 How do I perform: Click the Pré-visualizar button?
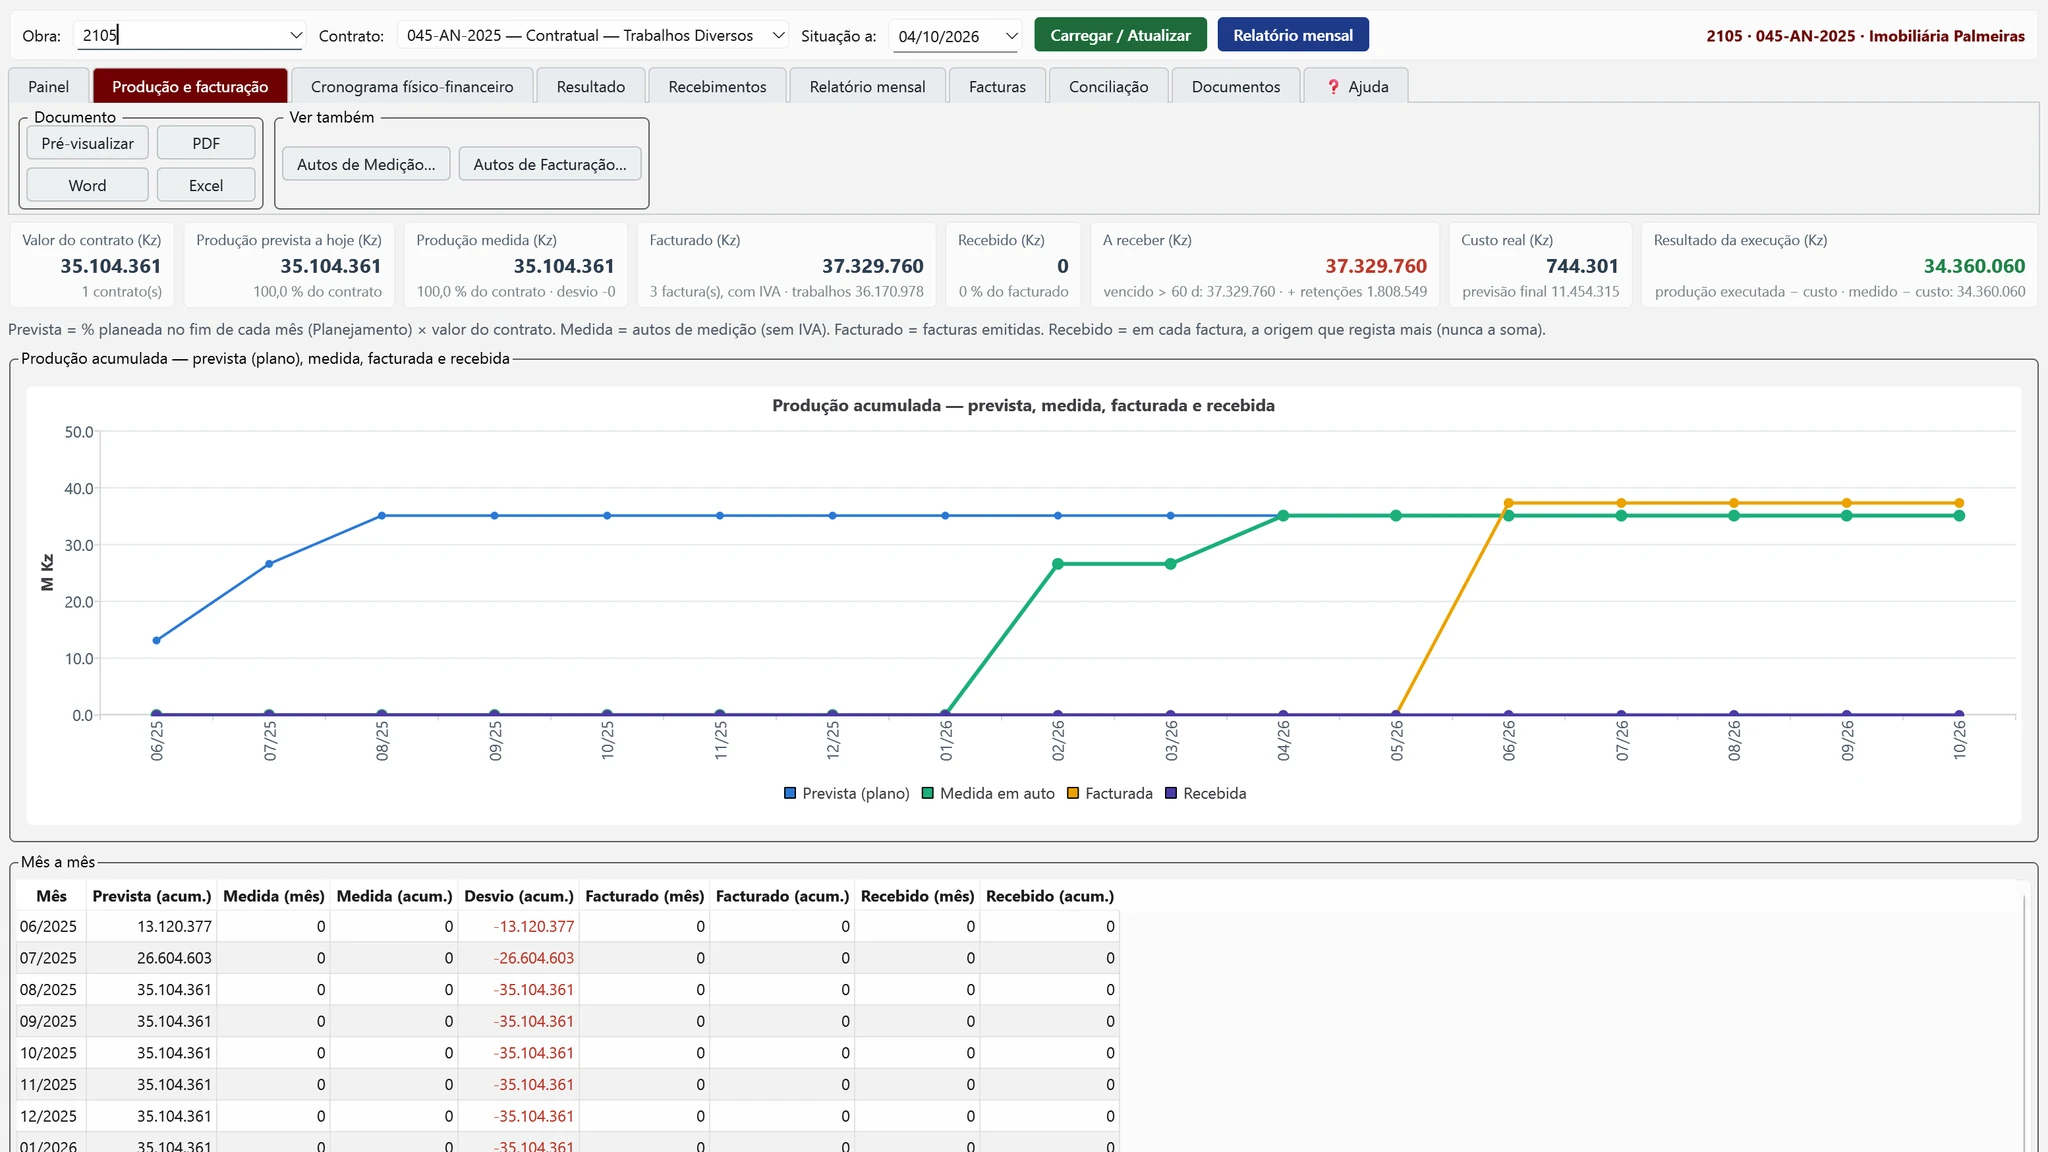pyautogui.click(x=87, y=143)
